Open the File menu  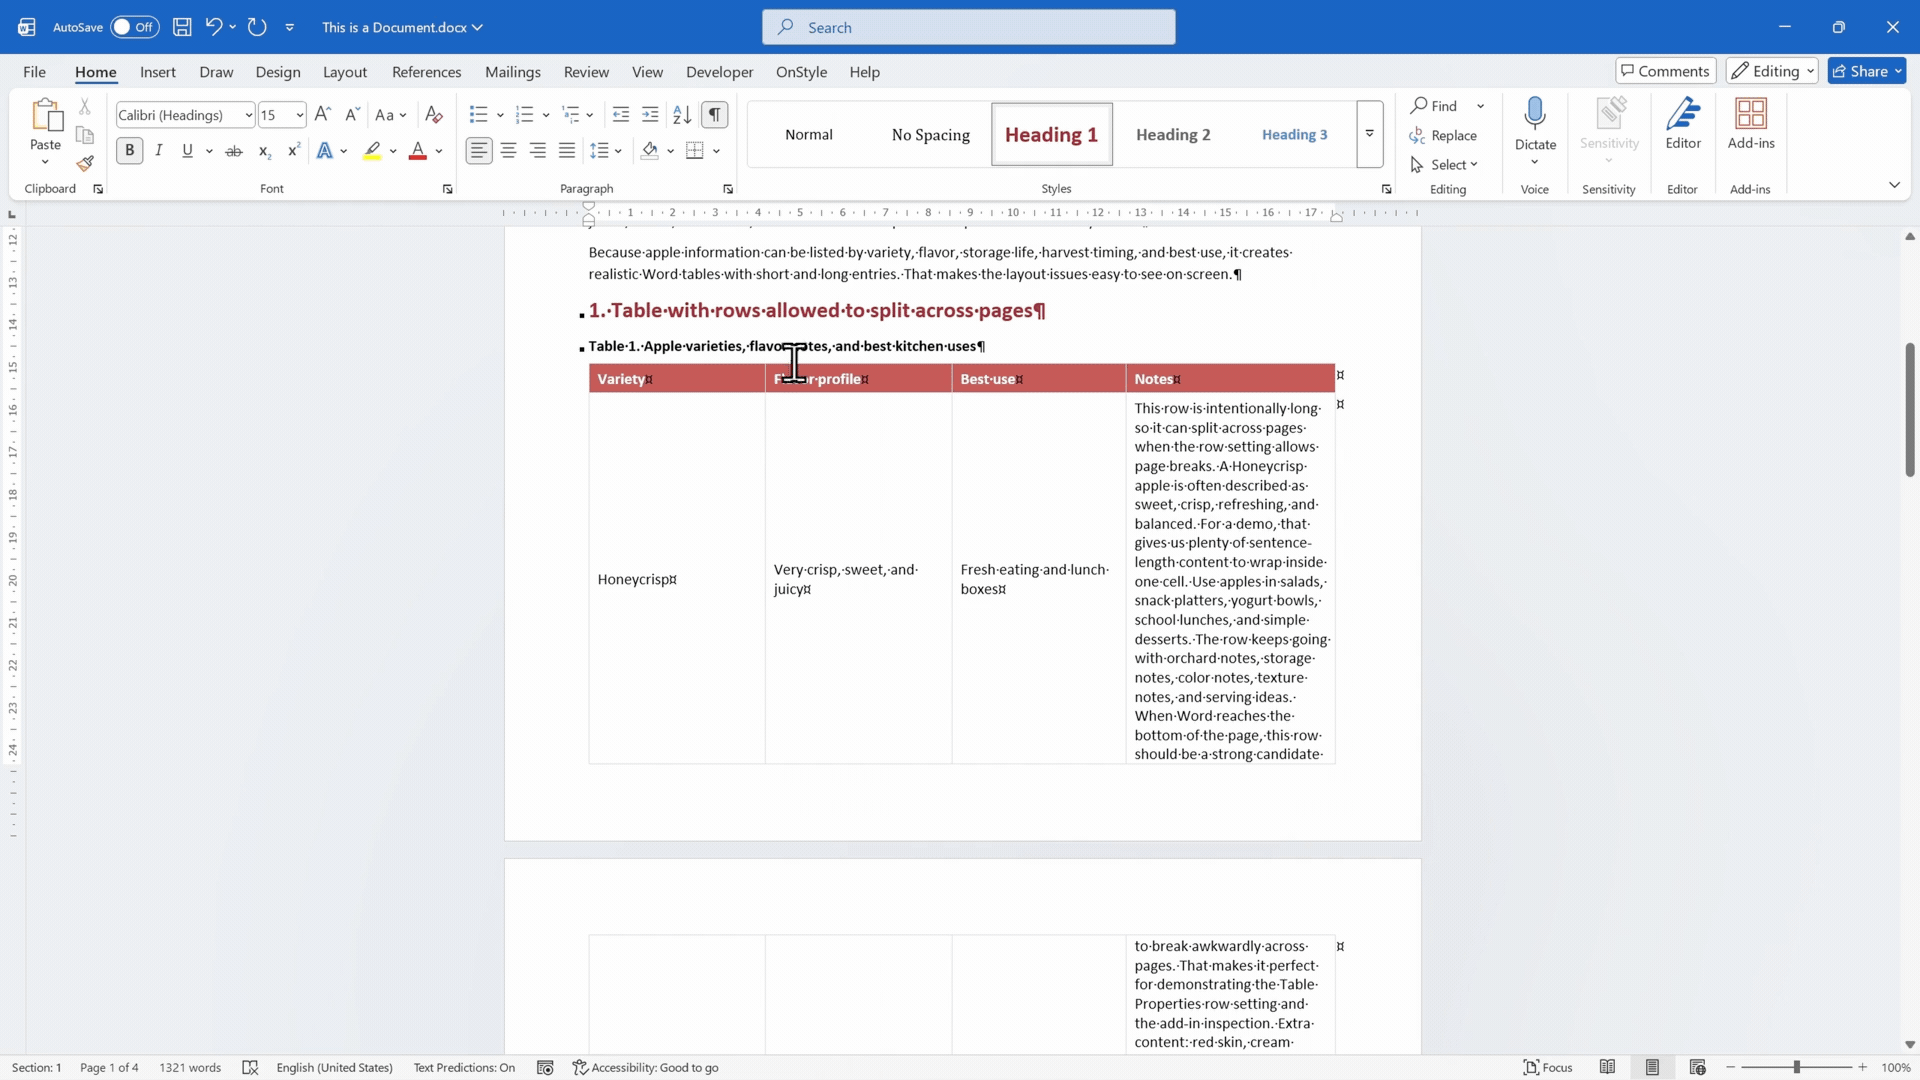34,72
